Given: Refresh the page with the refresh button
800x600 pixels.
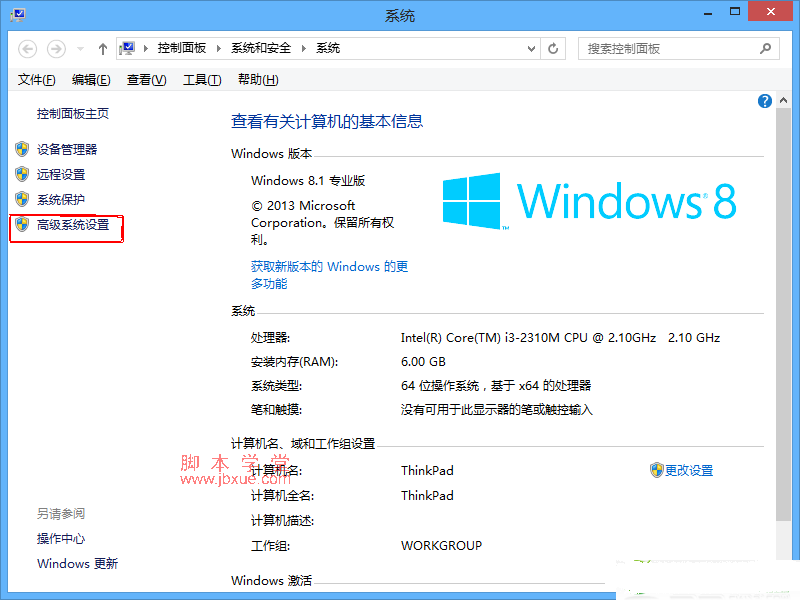Looking at the screenshot, I should point(553,49).
